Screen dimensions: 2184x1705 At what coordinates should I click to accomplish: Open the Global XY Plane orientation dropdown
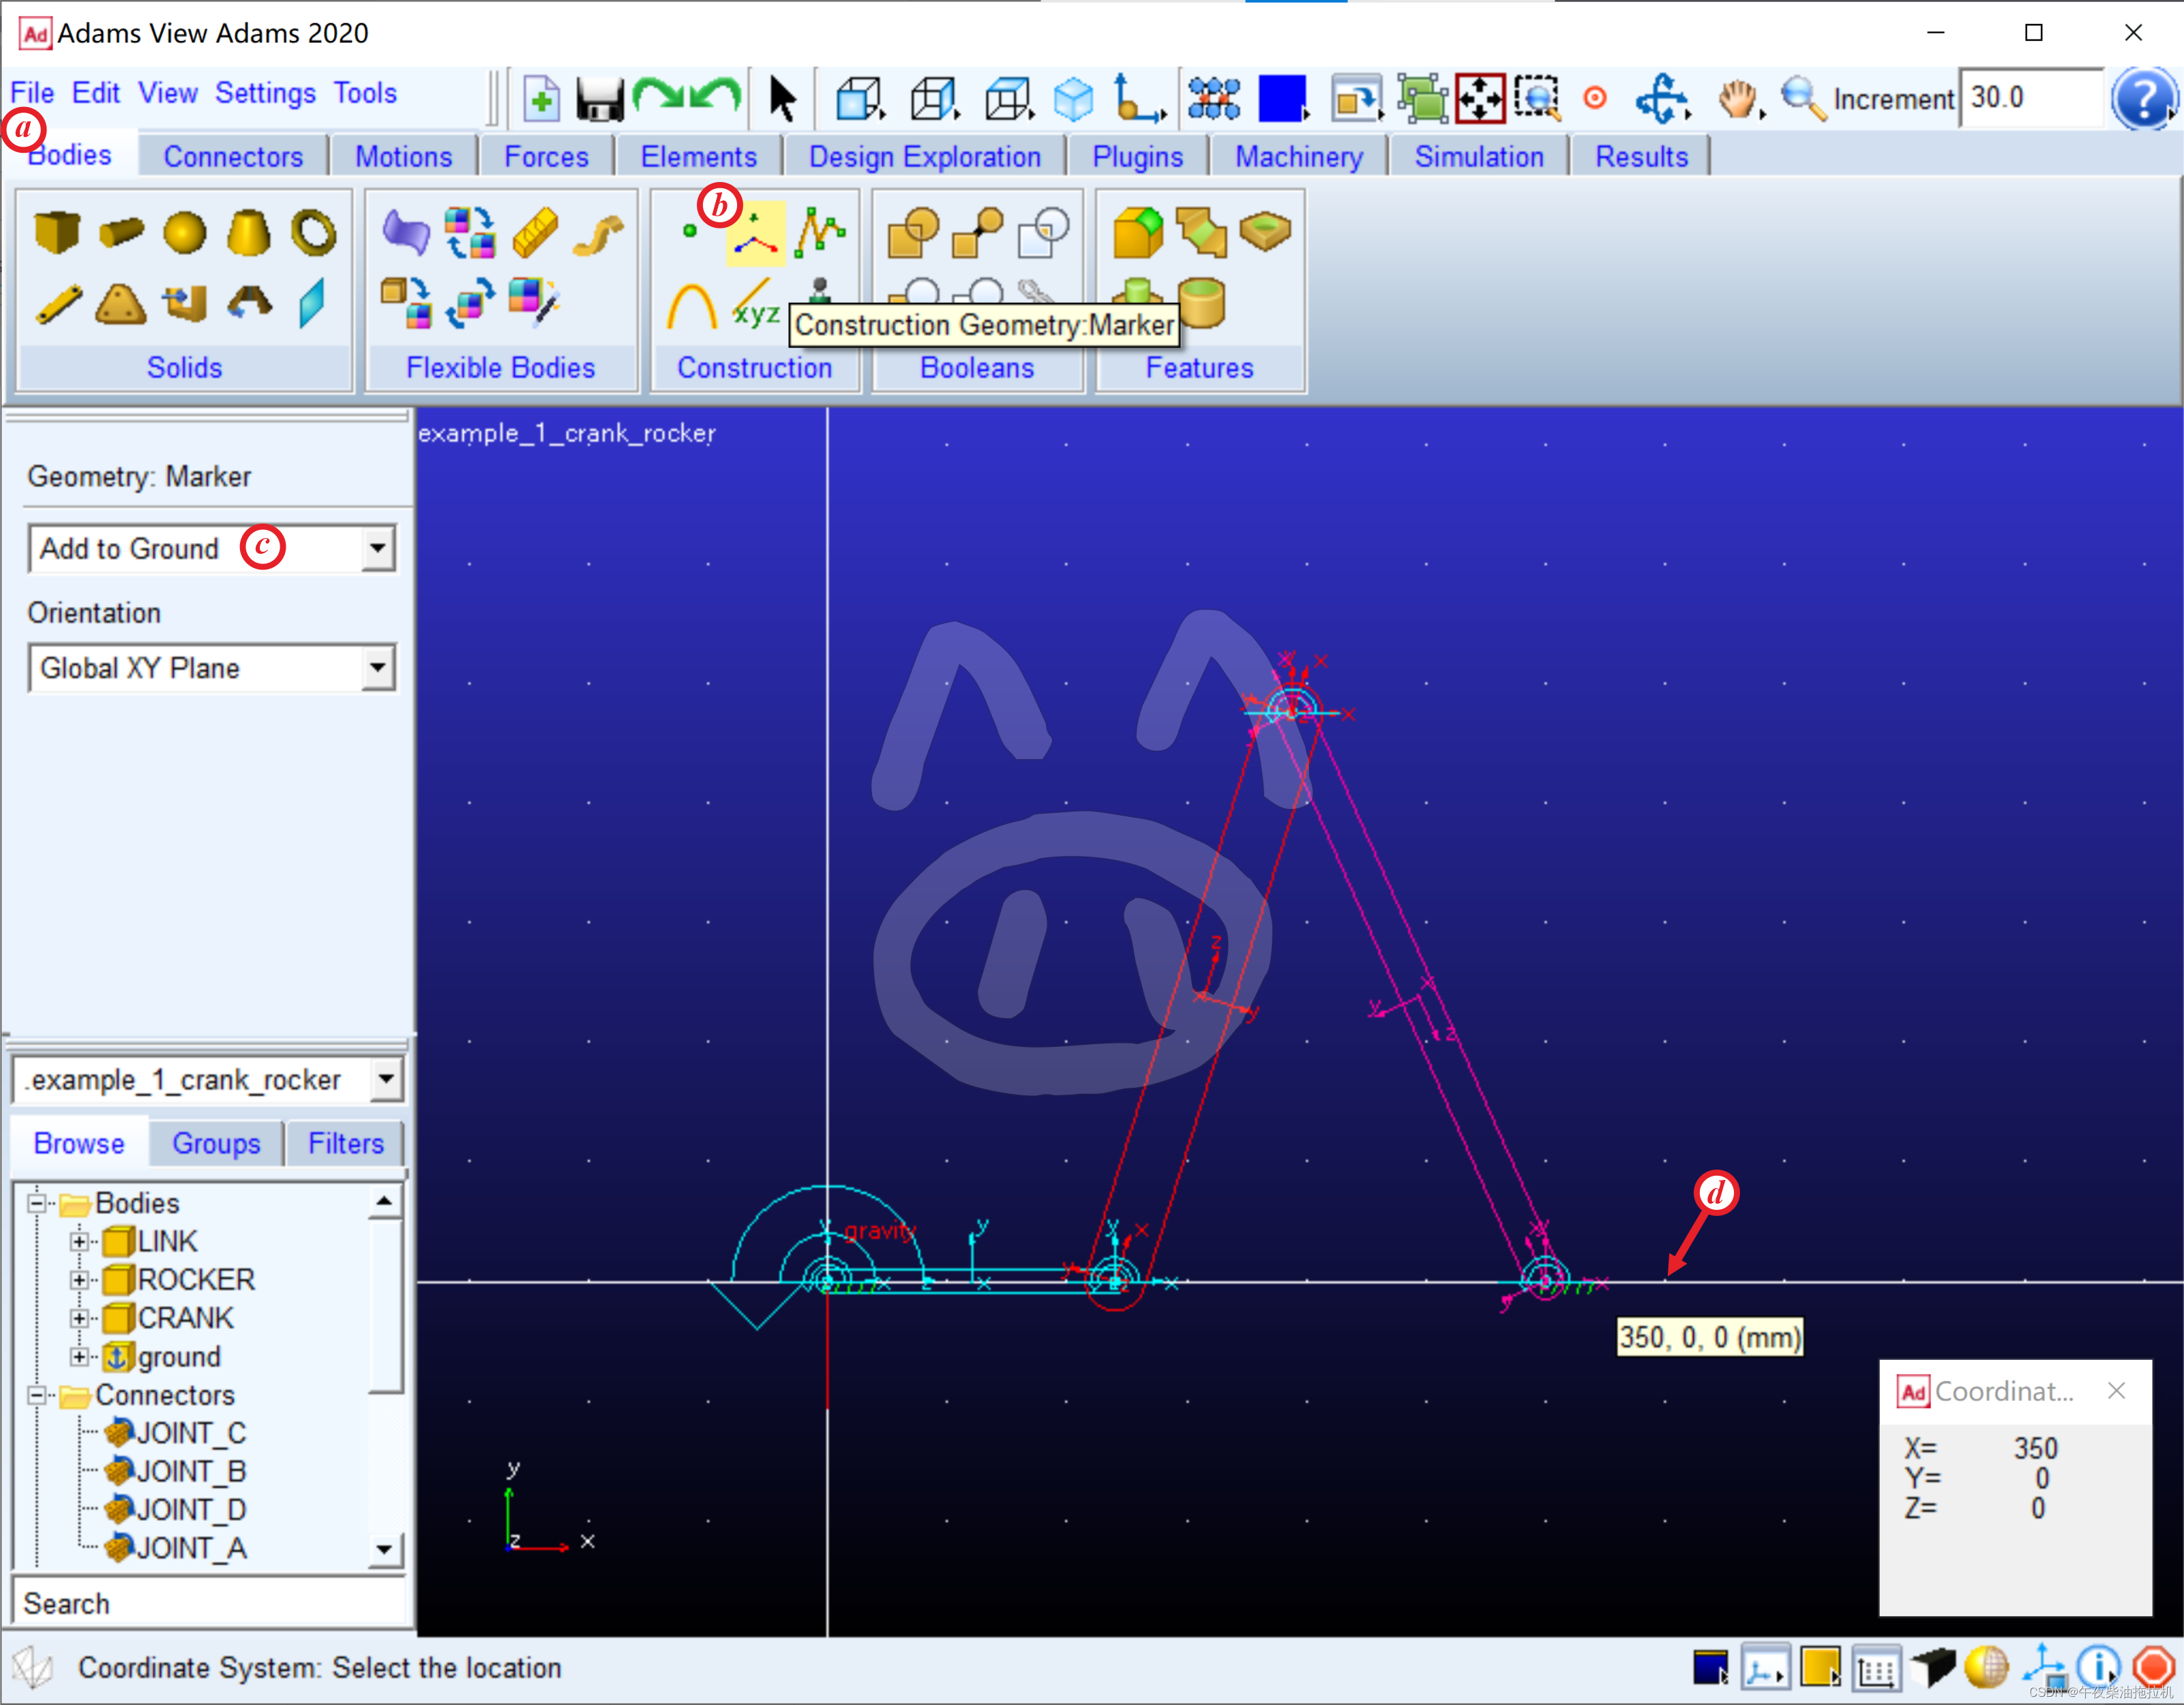(x=377, y=668)
